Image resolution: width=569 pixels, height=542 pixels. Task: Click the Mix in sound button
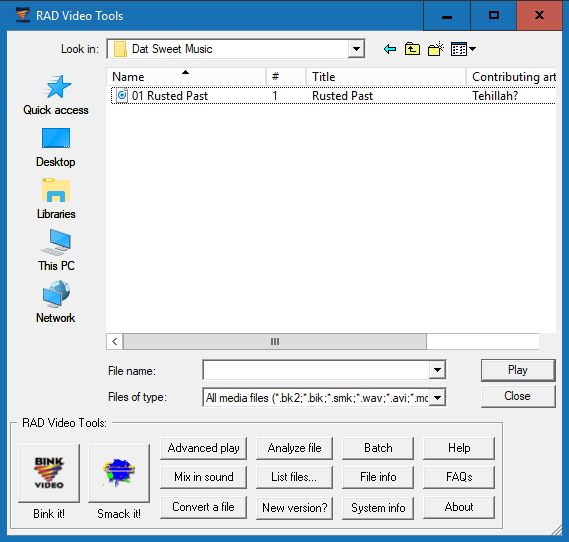pyautogui.click(x=203, y=477)
